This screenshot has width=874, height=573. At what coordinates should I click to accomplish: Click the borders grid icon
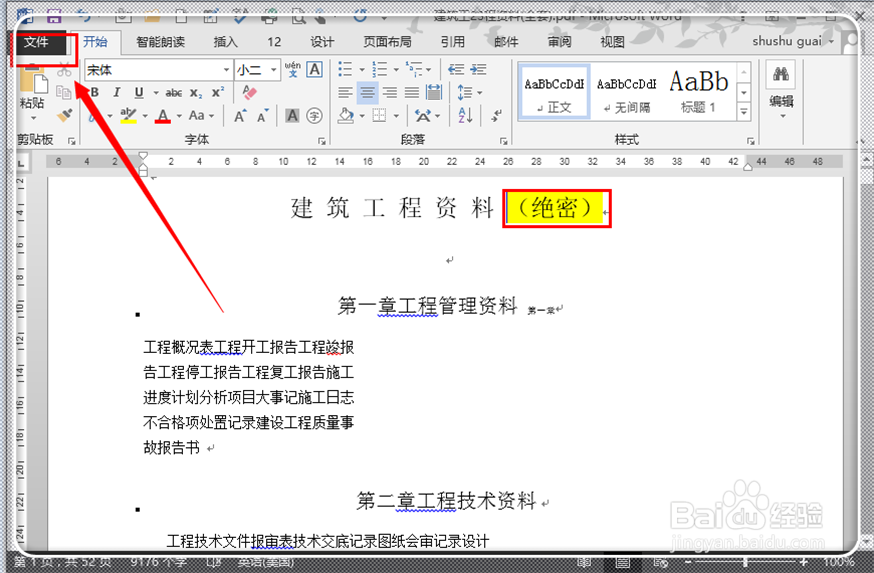[x=380, y=116]
